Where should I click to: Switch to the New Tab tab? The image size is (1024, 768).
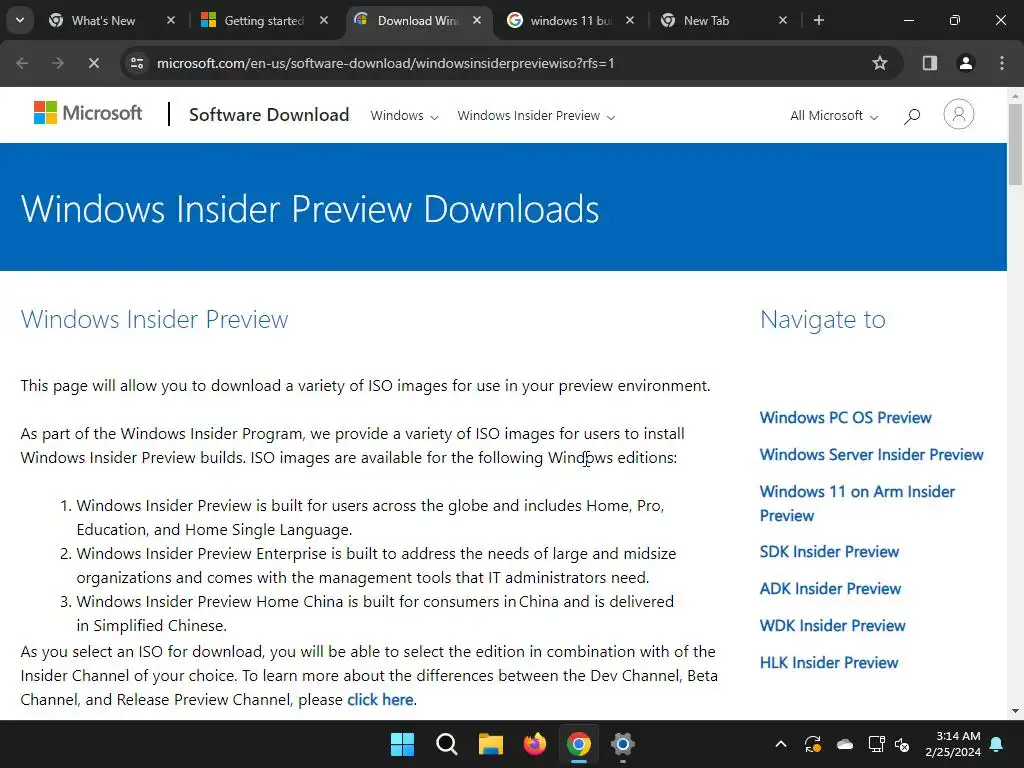(x=722, y=20)
